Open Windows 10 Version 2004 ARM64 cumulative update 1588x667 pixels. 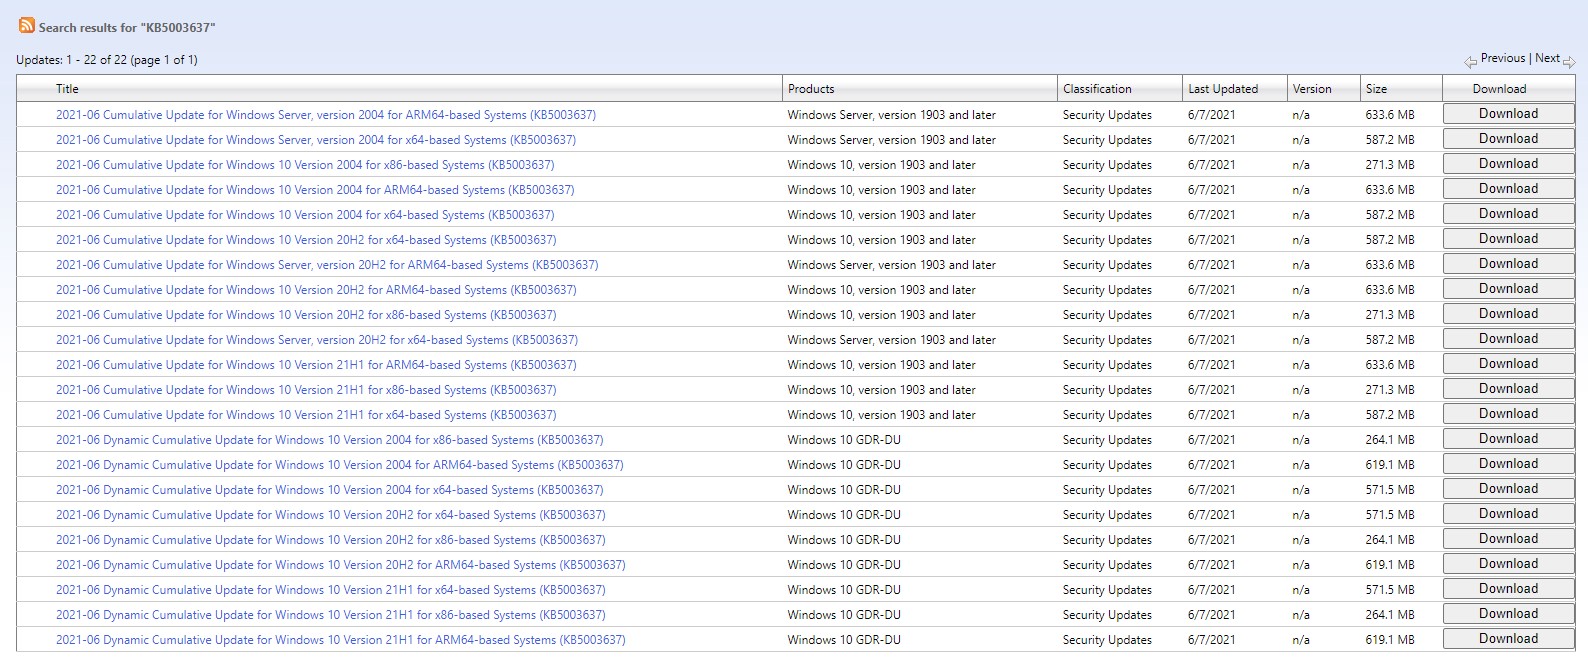[x=315, y=190]
